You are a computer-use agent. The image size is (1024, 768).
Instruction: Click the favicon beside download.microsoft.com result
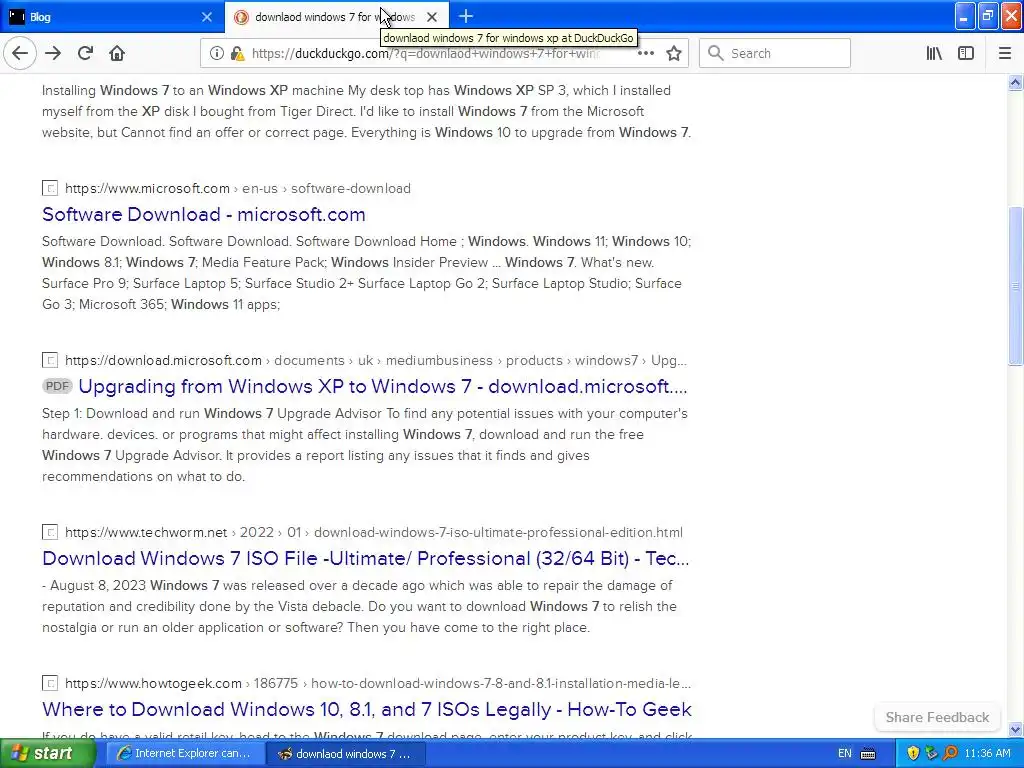coord(50,360)
